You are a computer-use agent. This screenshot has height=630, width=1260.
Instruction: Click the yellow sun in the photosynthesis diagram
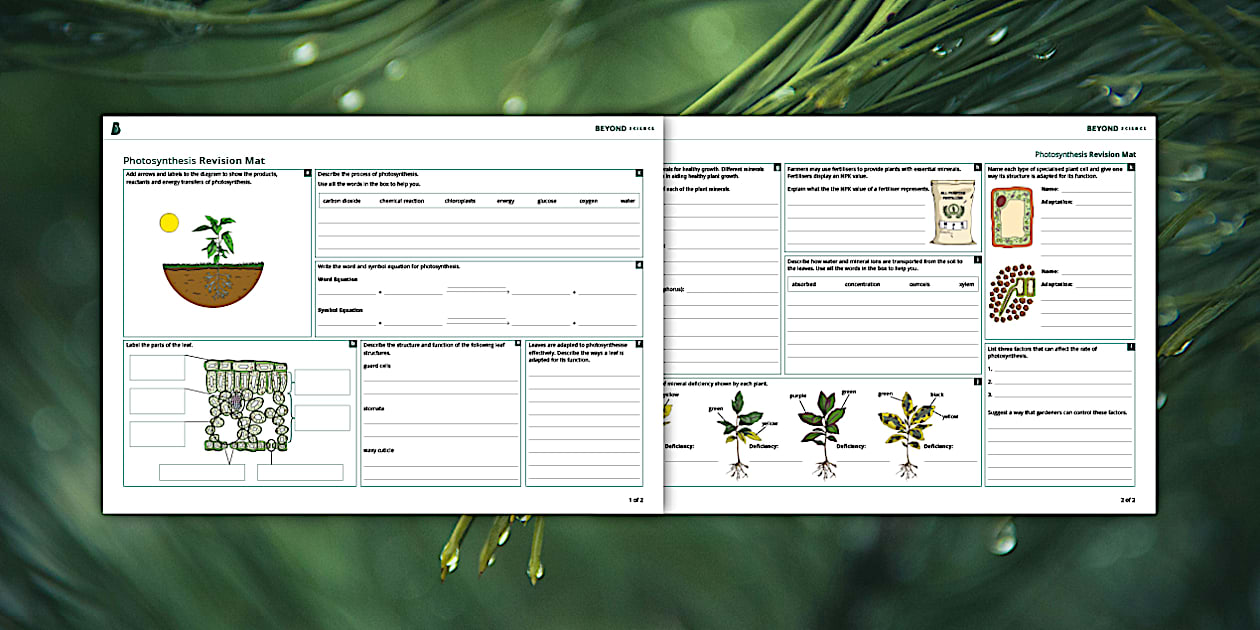point(169,221)
